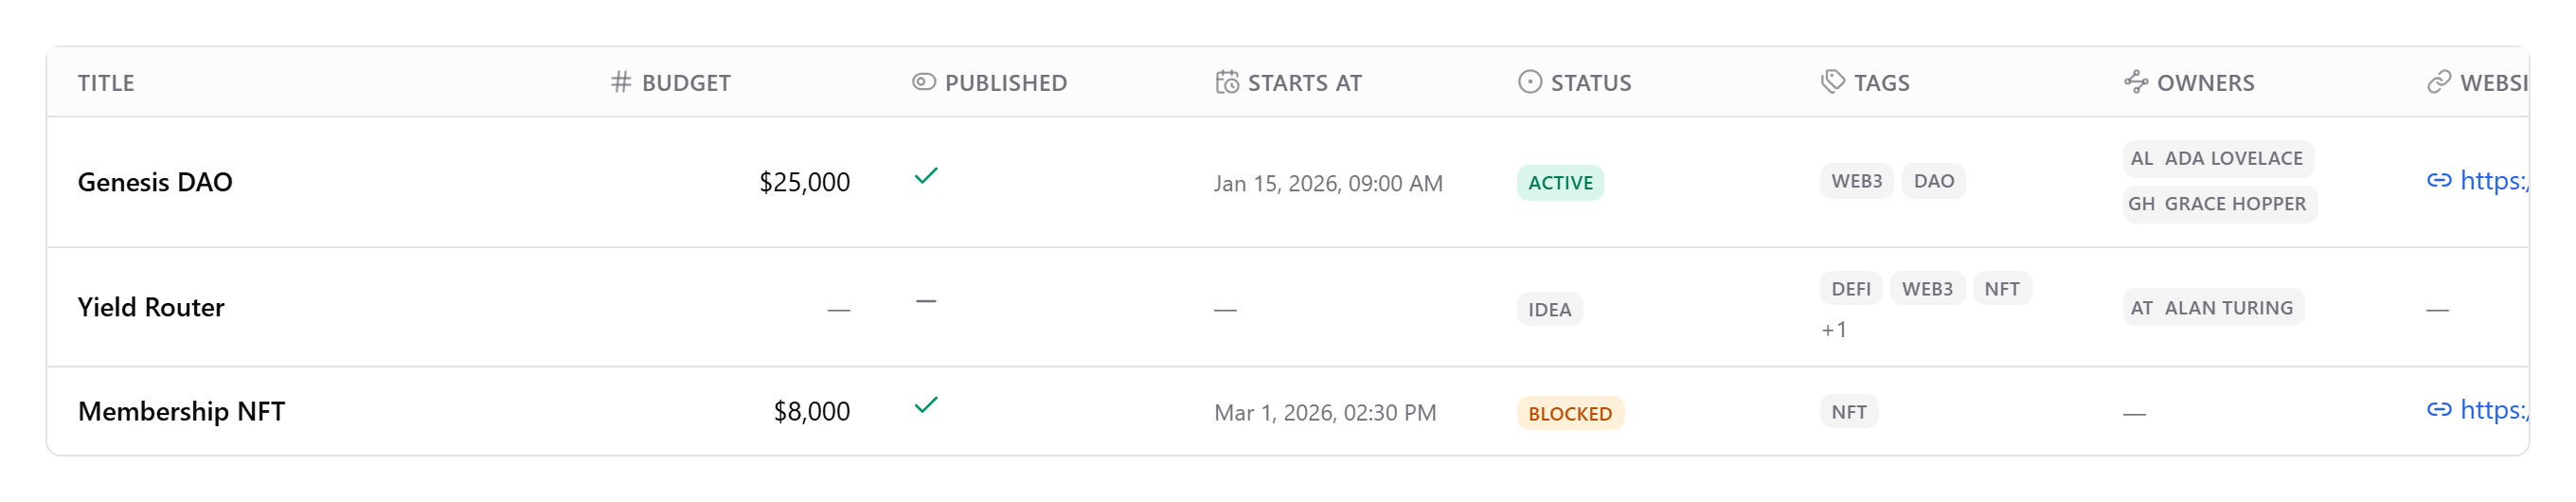The width and height of the screenshot is (2576, 502).
Task: Click the IDEA status badge
Action: [x=1549, y=310]
